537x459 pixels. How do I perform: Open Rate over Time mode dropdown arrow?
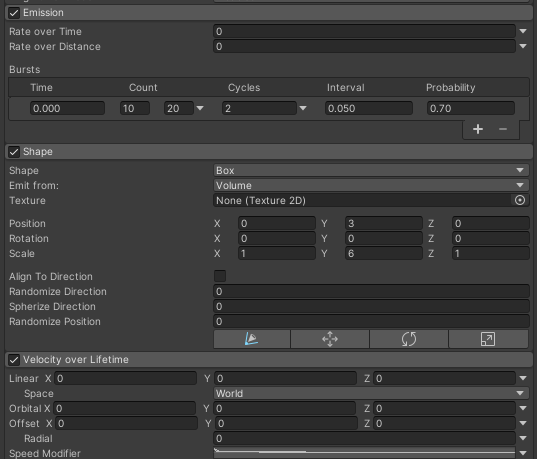coord(523,31)
